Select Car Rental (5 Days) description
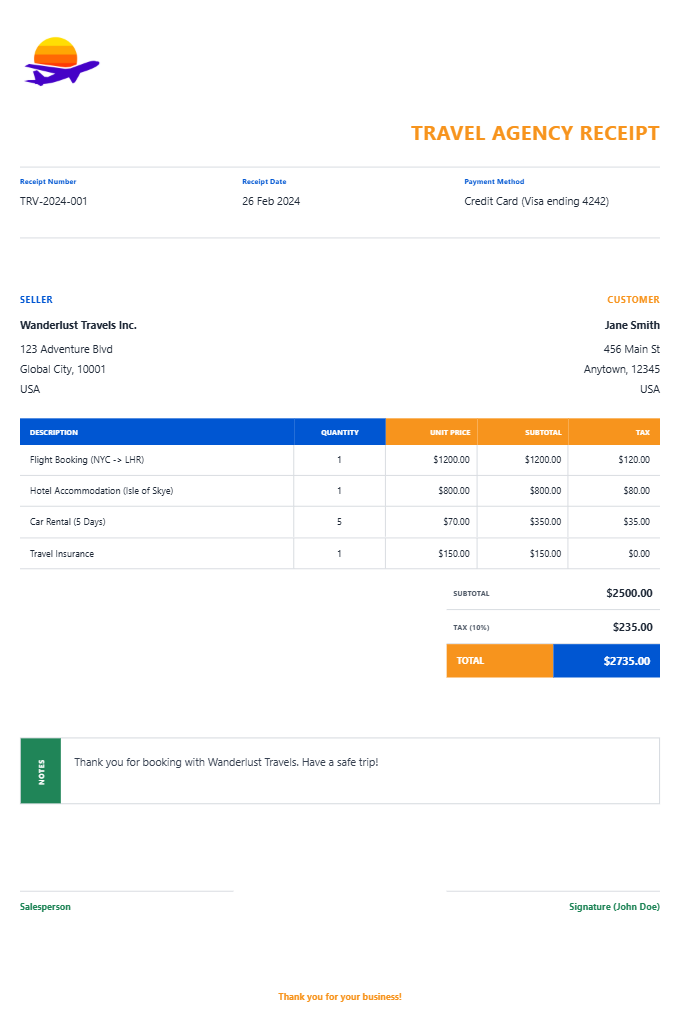 point(67,522)
